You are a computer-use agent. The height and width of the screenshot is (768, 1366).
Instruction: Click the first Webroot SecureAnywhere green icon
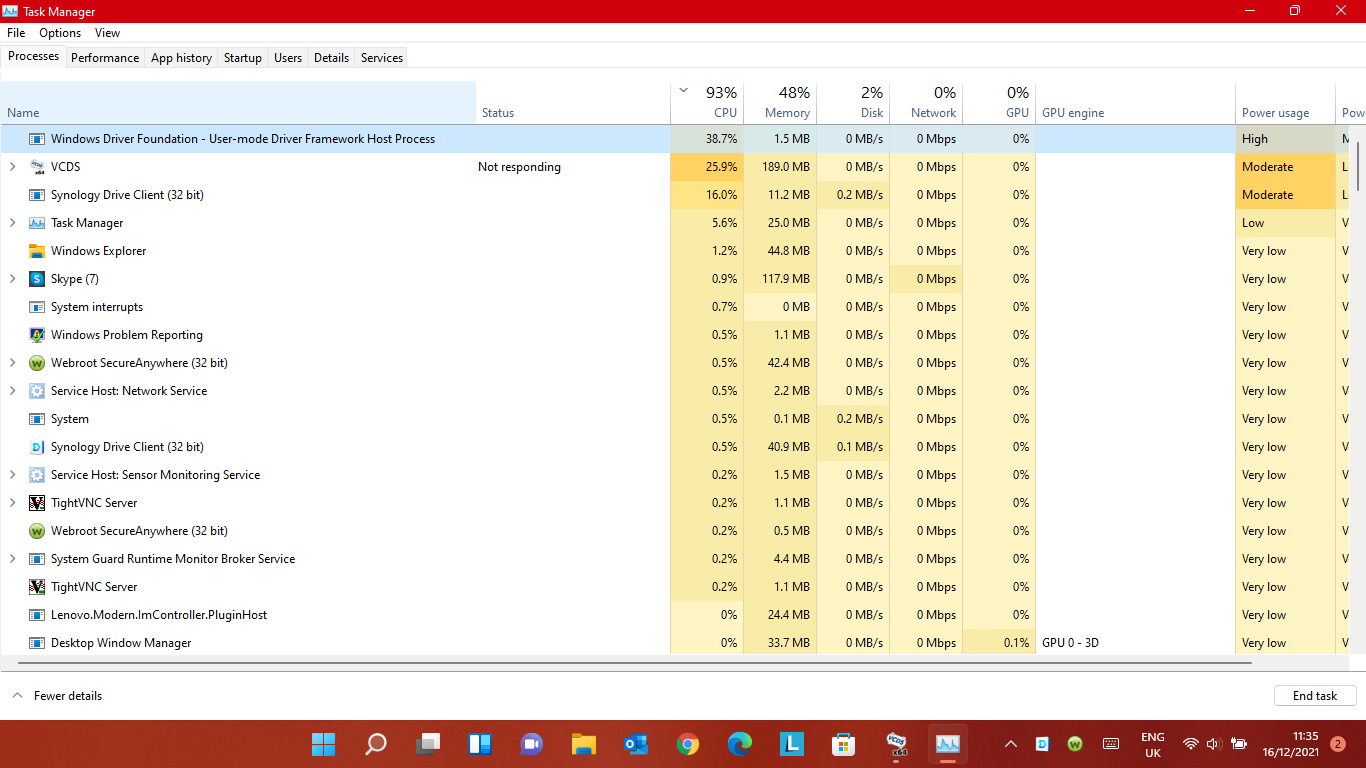pyautogui.click(x=37, y=363)
